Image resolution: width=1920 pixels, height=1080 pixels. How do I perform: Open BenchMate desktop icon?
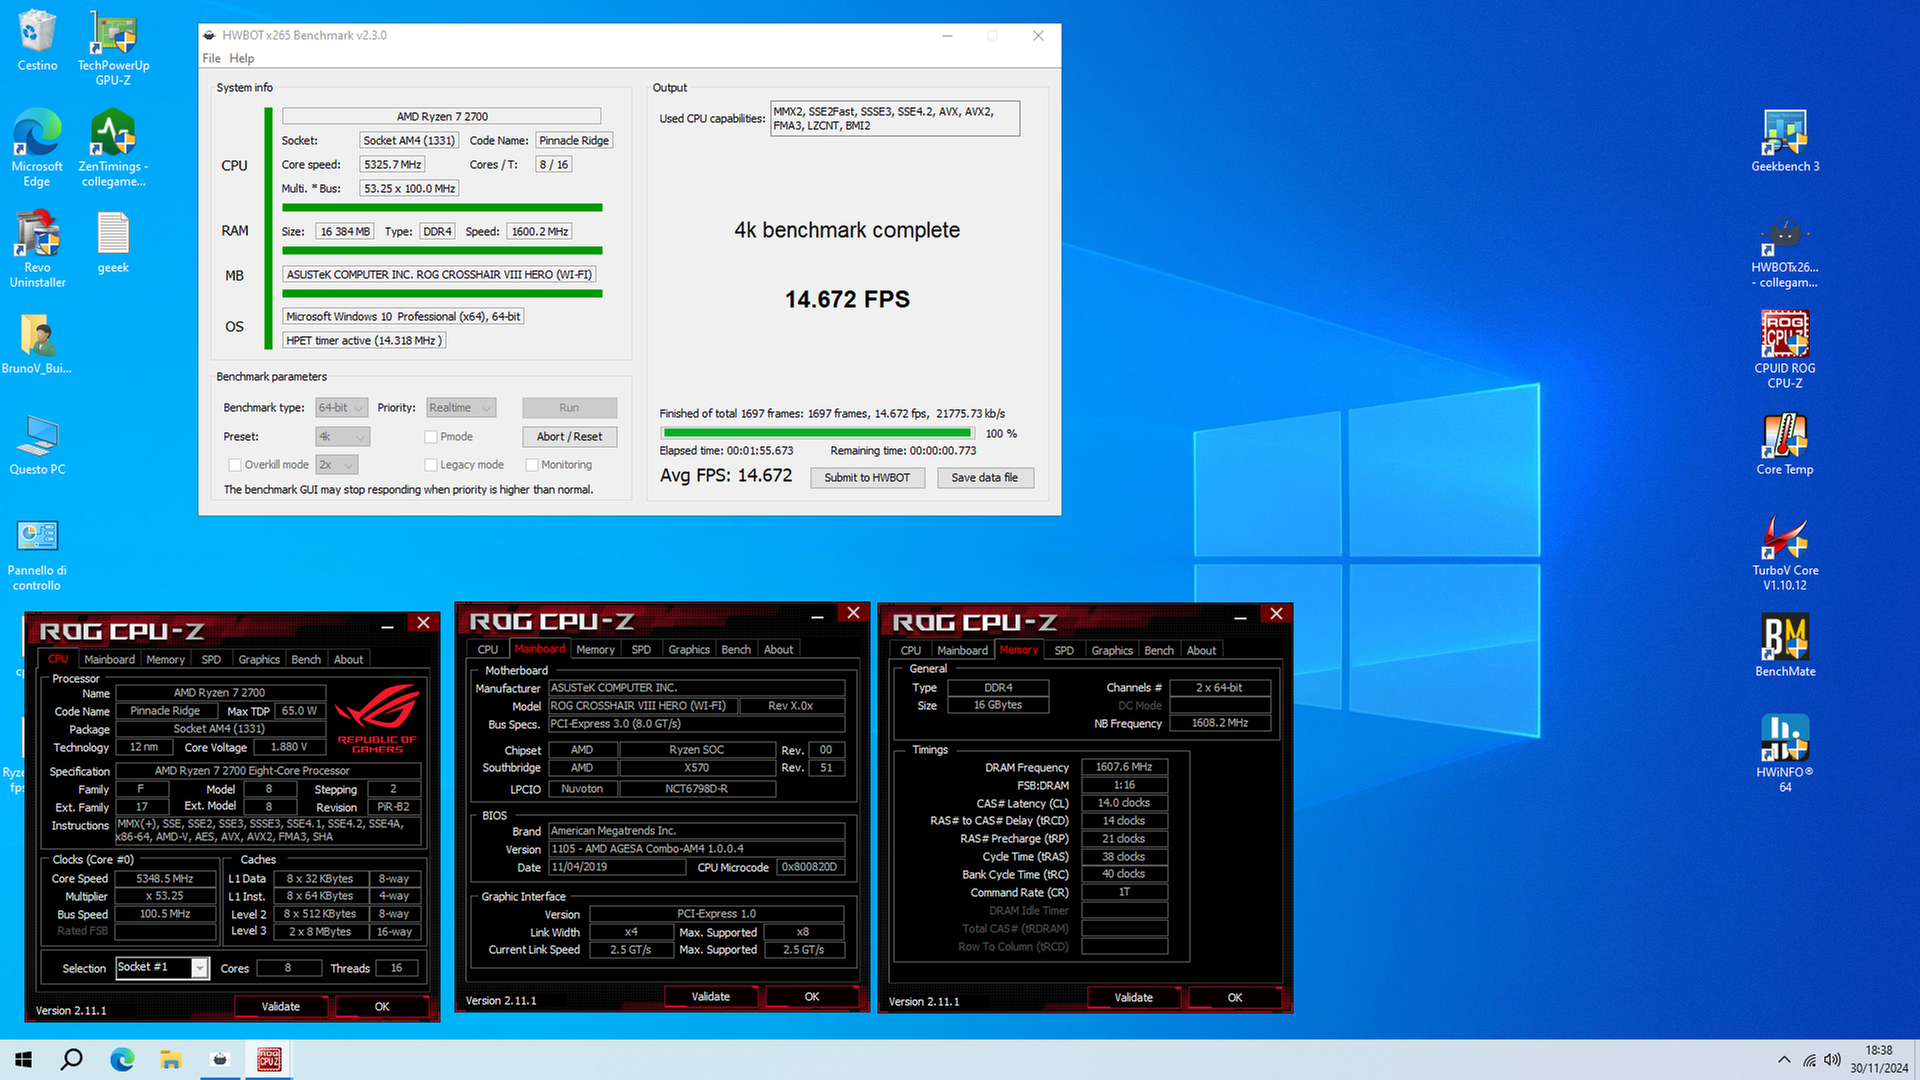(x=1785, y=646)
